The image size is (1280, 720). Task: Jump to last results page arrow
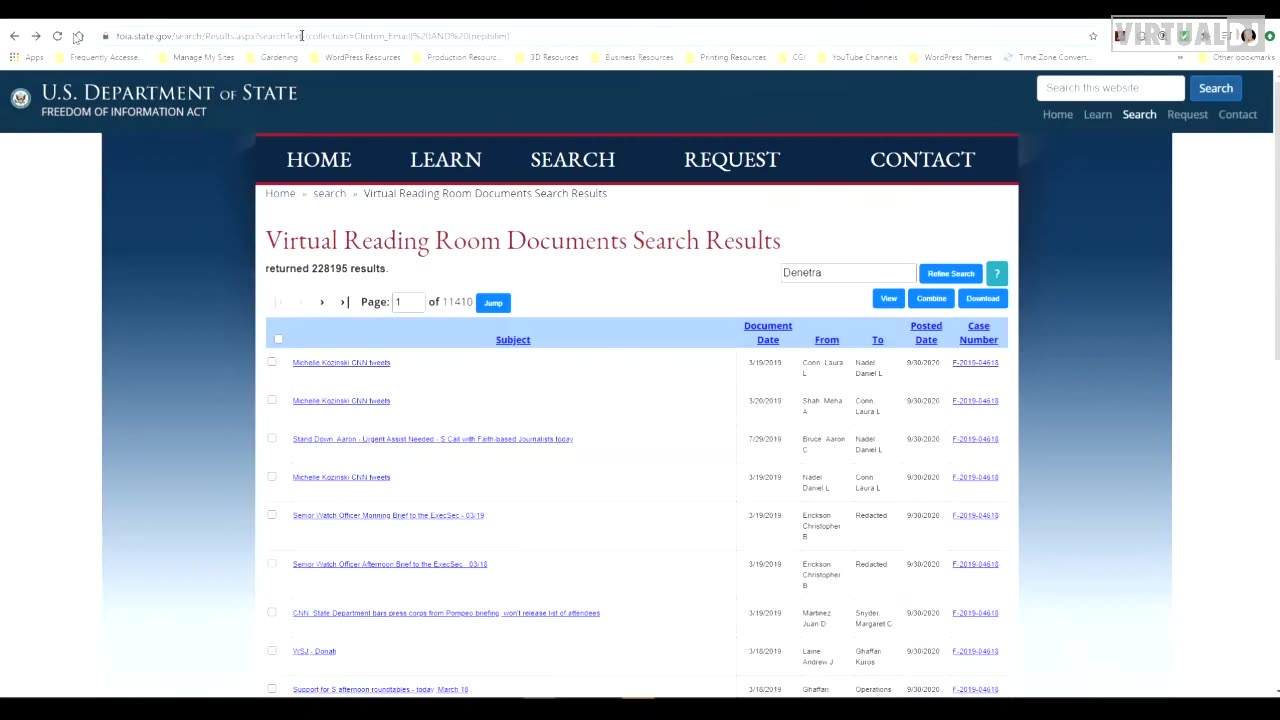(344, 302)
